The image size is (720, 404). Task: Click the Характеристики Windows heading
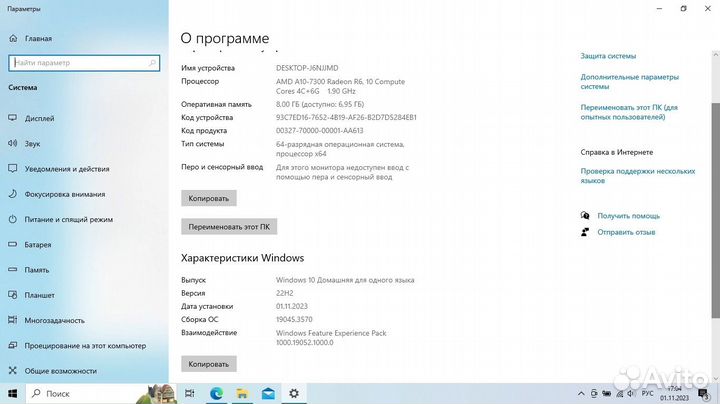click(x=242, y=258)
